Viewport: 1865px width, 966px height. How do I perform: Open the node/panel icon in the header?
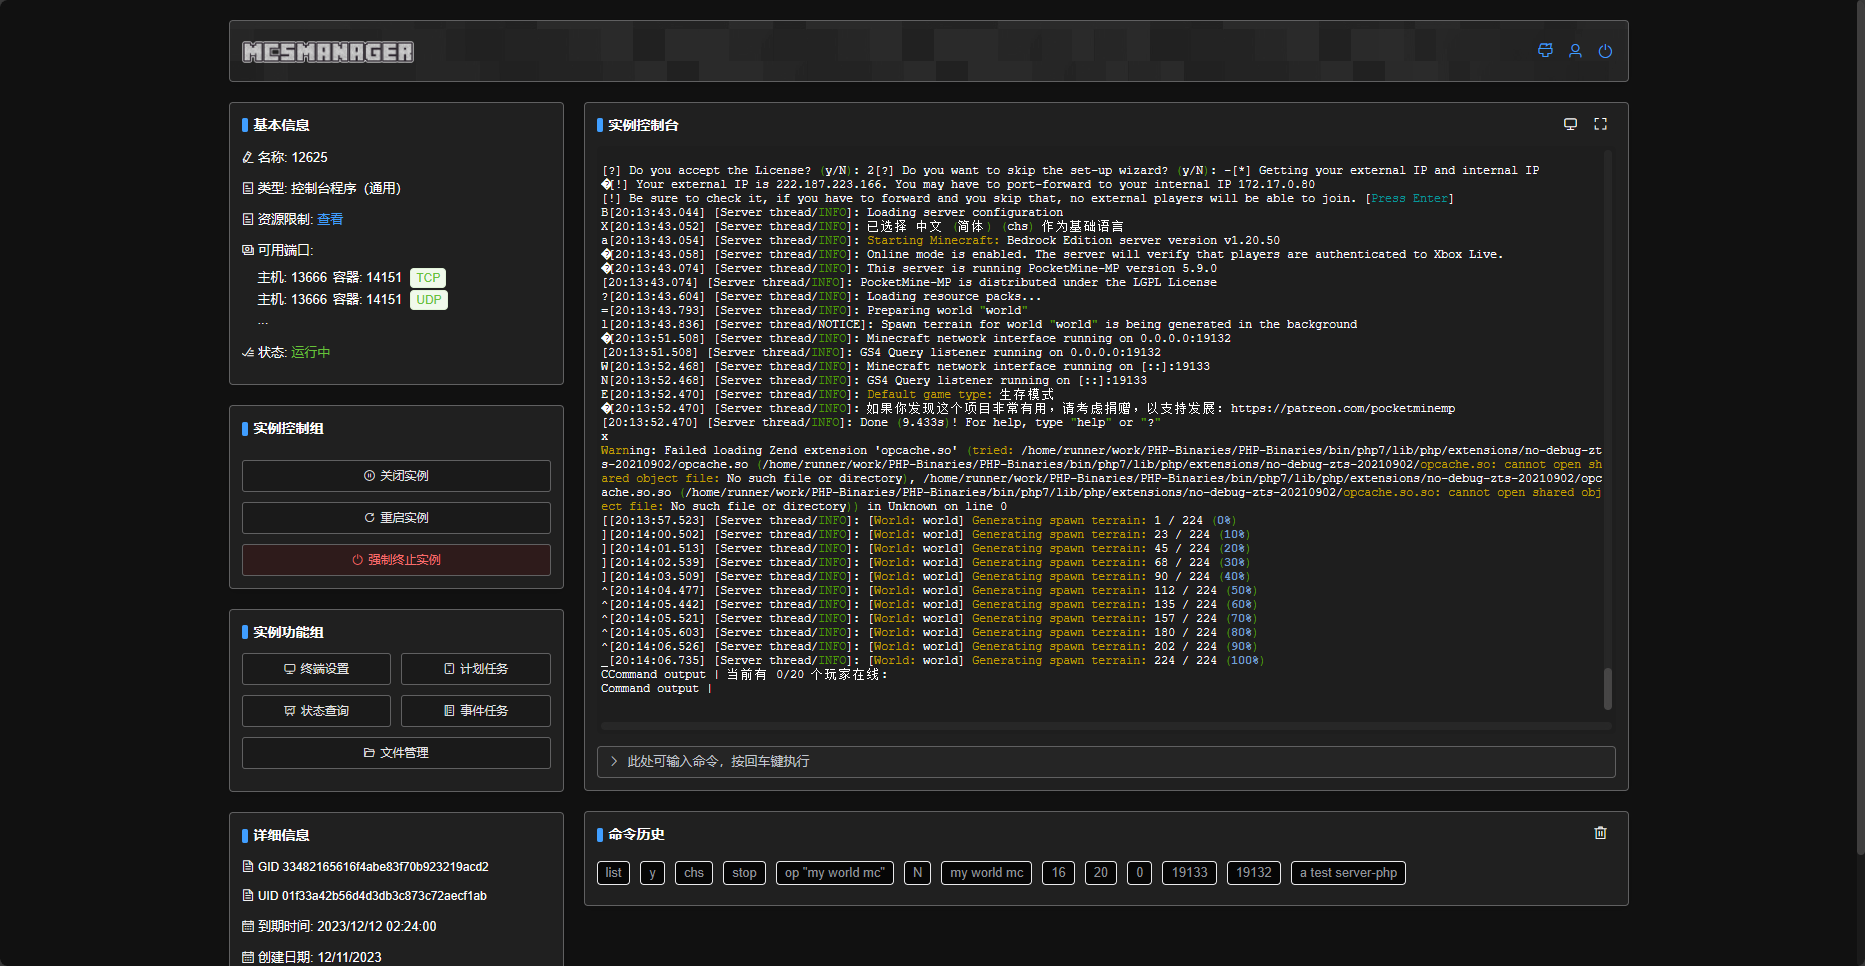(1545, 51)
